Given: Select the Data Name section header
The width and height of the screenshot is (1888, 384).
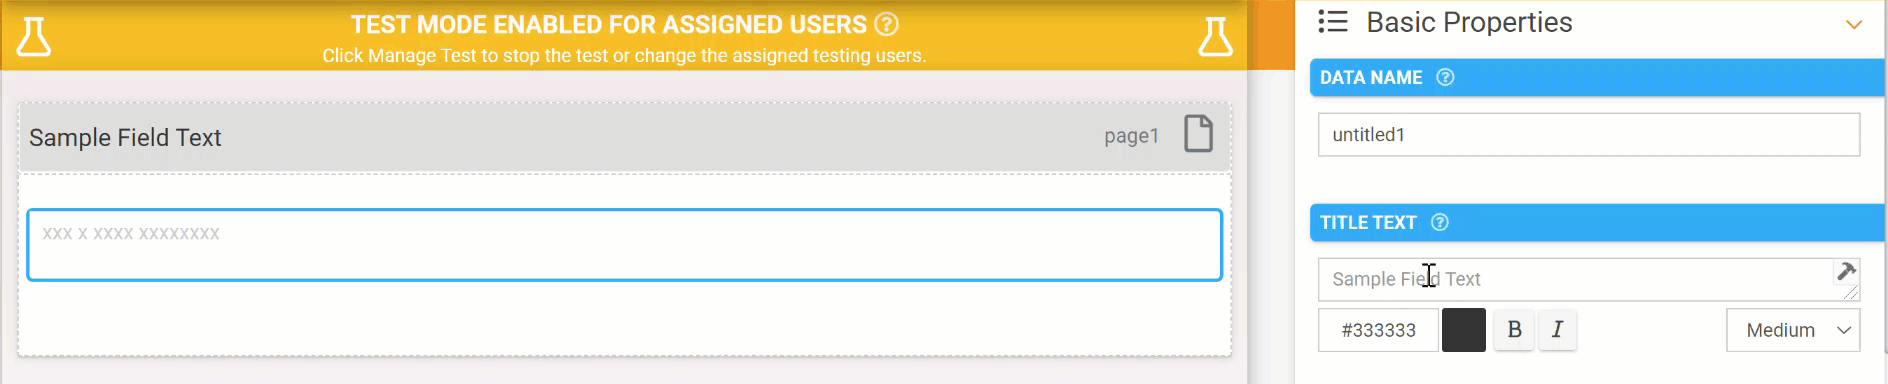Looking at the screenshot, I should [x=1597, y=77].
